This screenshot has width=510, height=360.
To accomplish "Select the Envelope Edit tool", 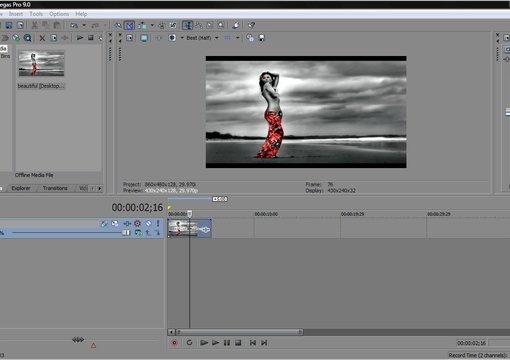I will click(199, 25).
